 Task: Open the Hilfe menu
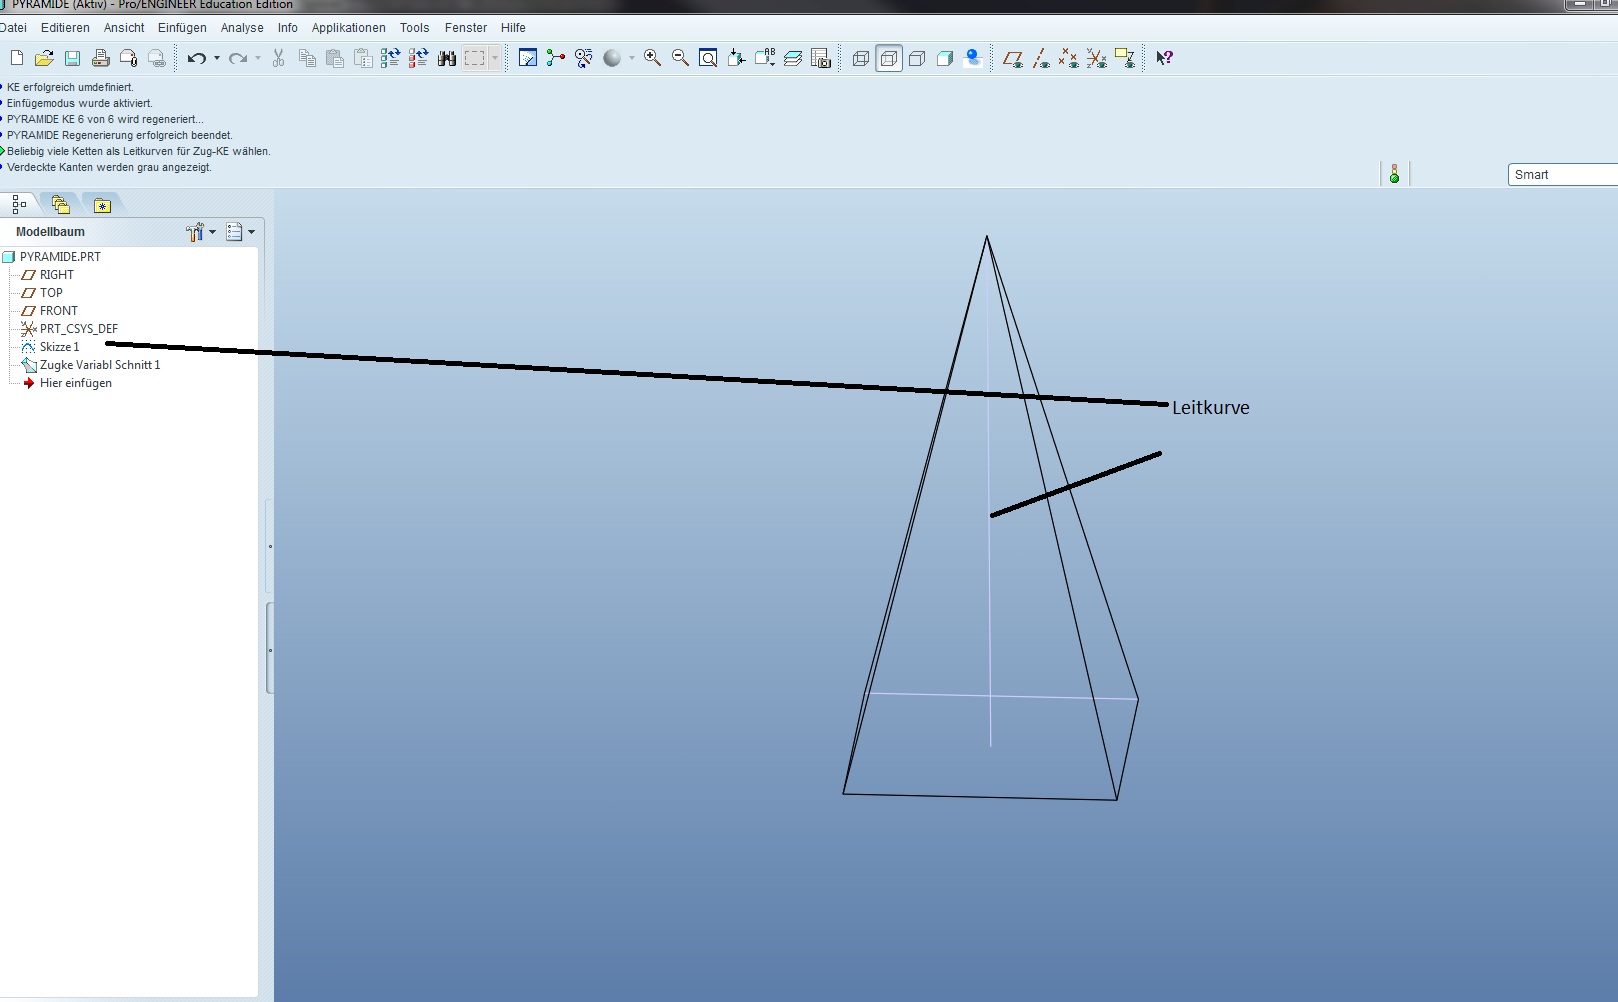[x=513, y=28]
